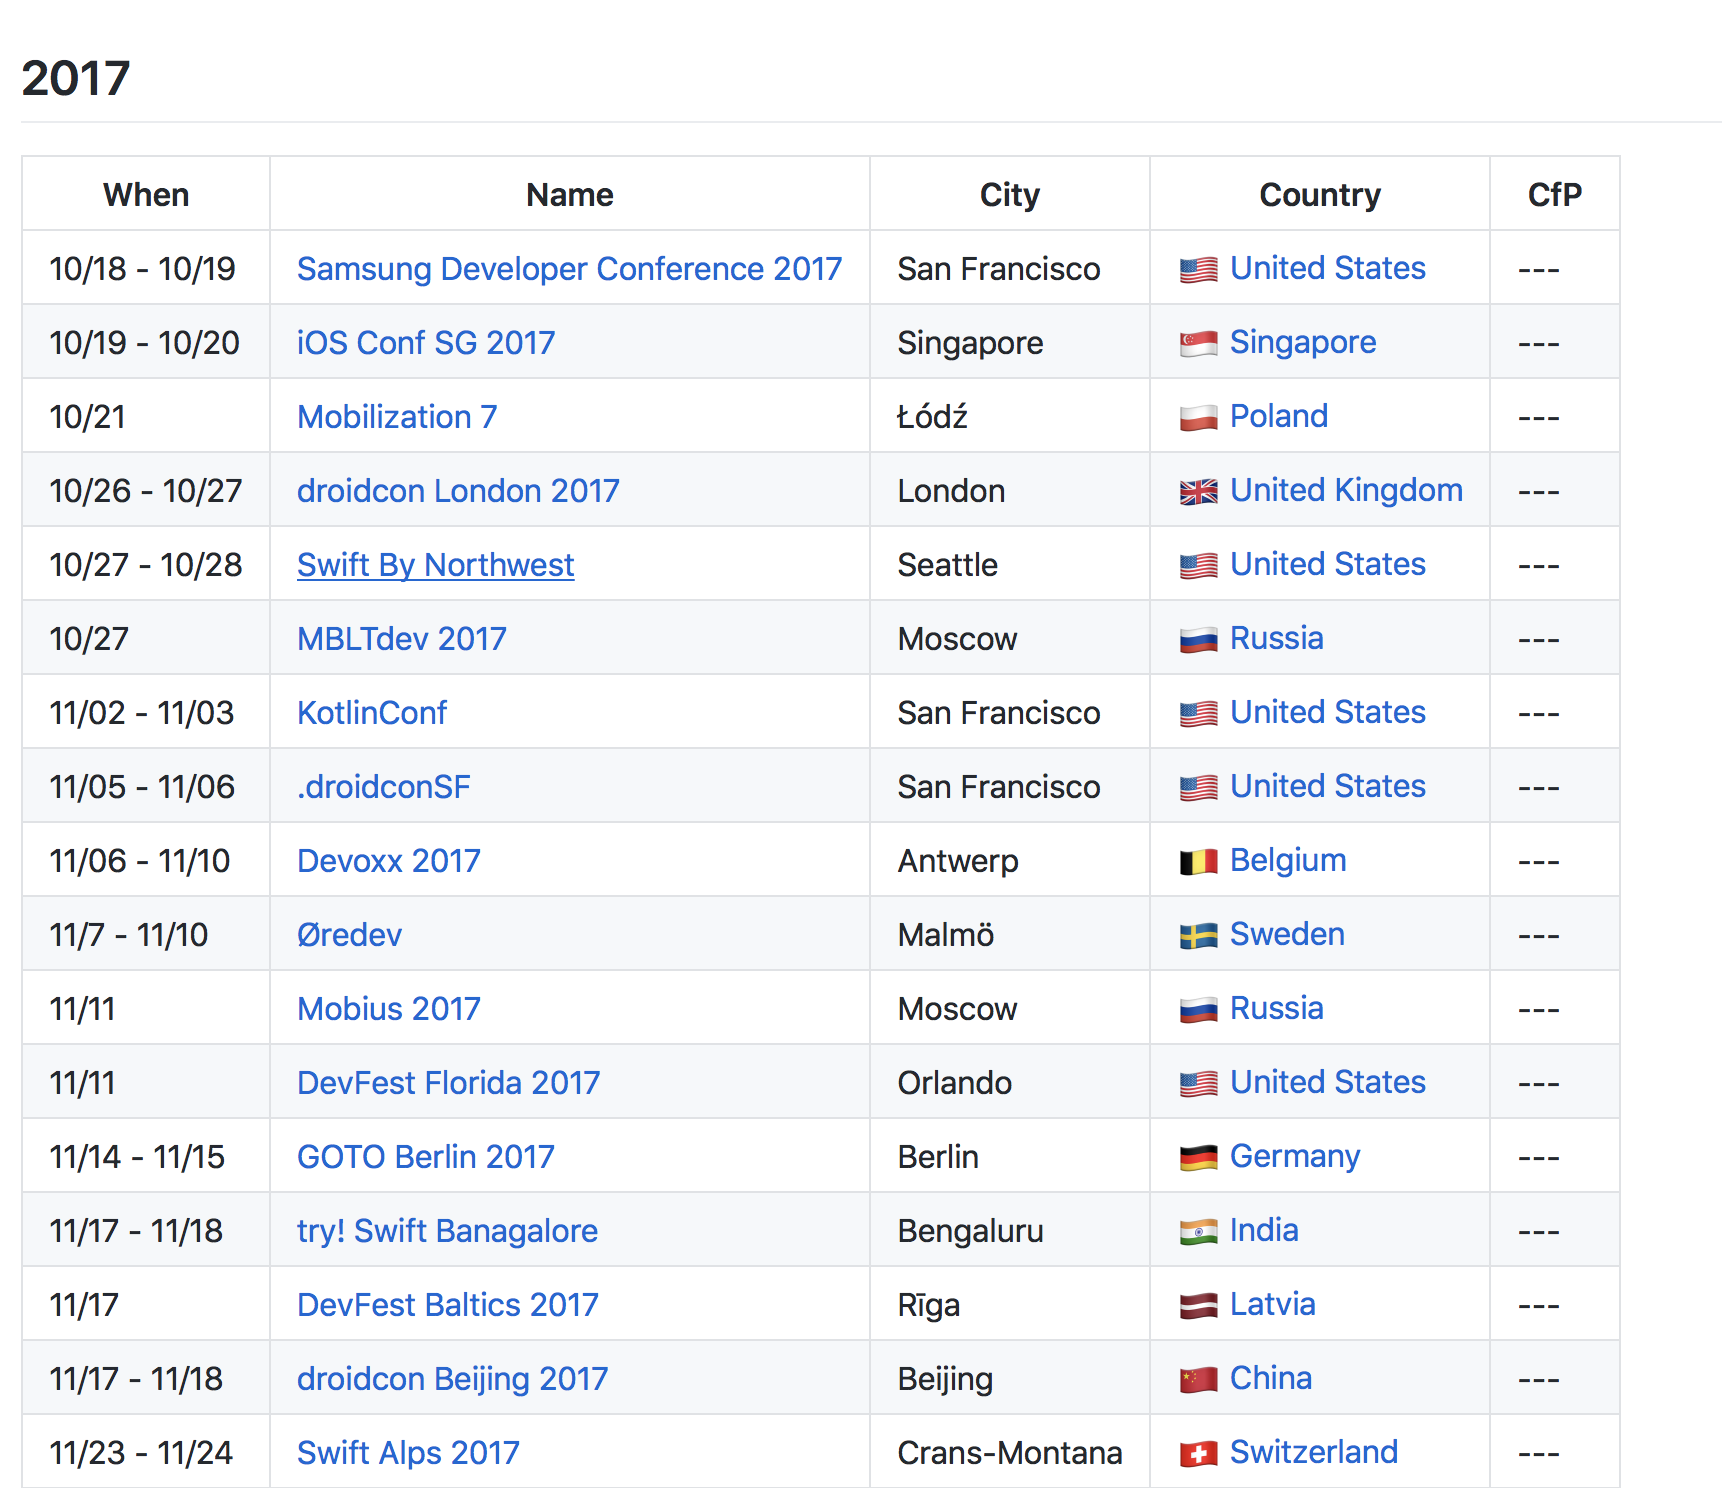Image resolution: width=1722 pixels, height=1488 pixels.
Task: Click the China flag icon
Action: tap(1198, 1380)
